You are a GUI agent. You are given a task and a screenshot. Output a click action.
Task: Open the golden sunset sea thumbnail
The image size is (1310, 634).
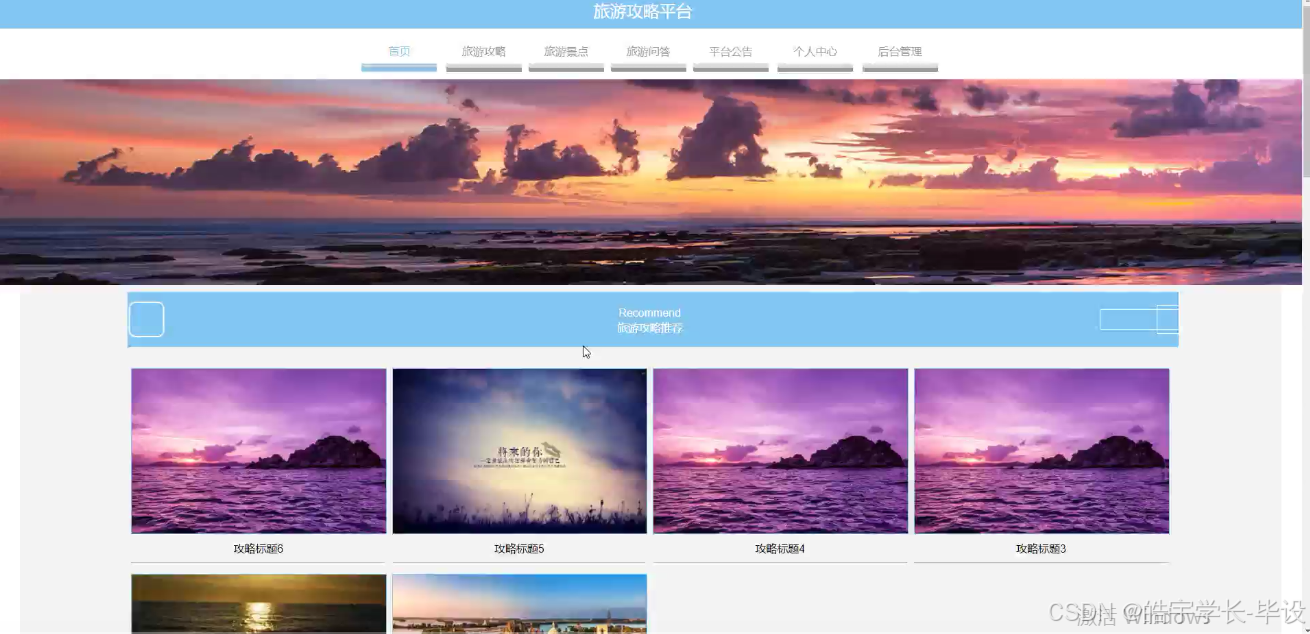(x=259, y=604)
